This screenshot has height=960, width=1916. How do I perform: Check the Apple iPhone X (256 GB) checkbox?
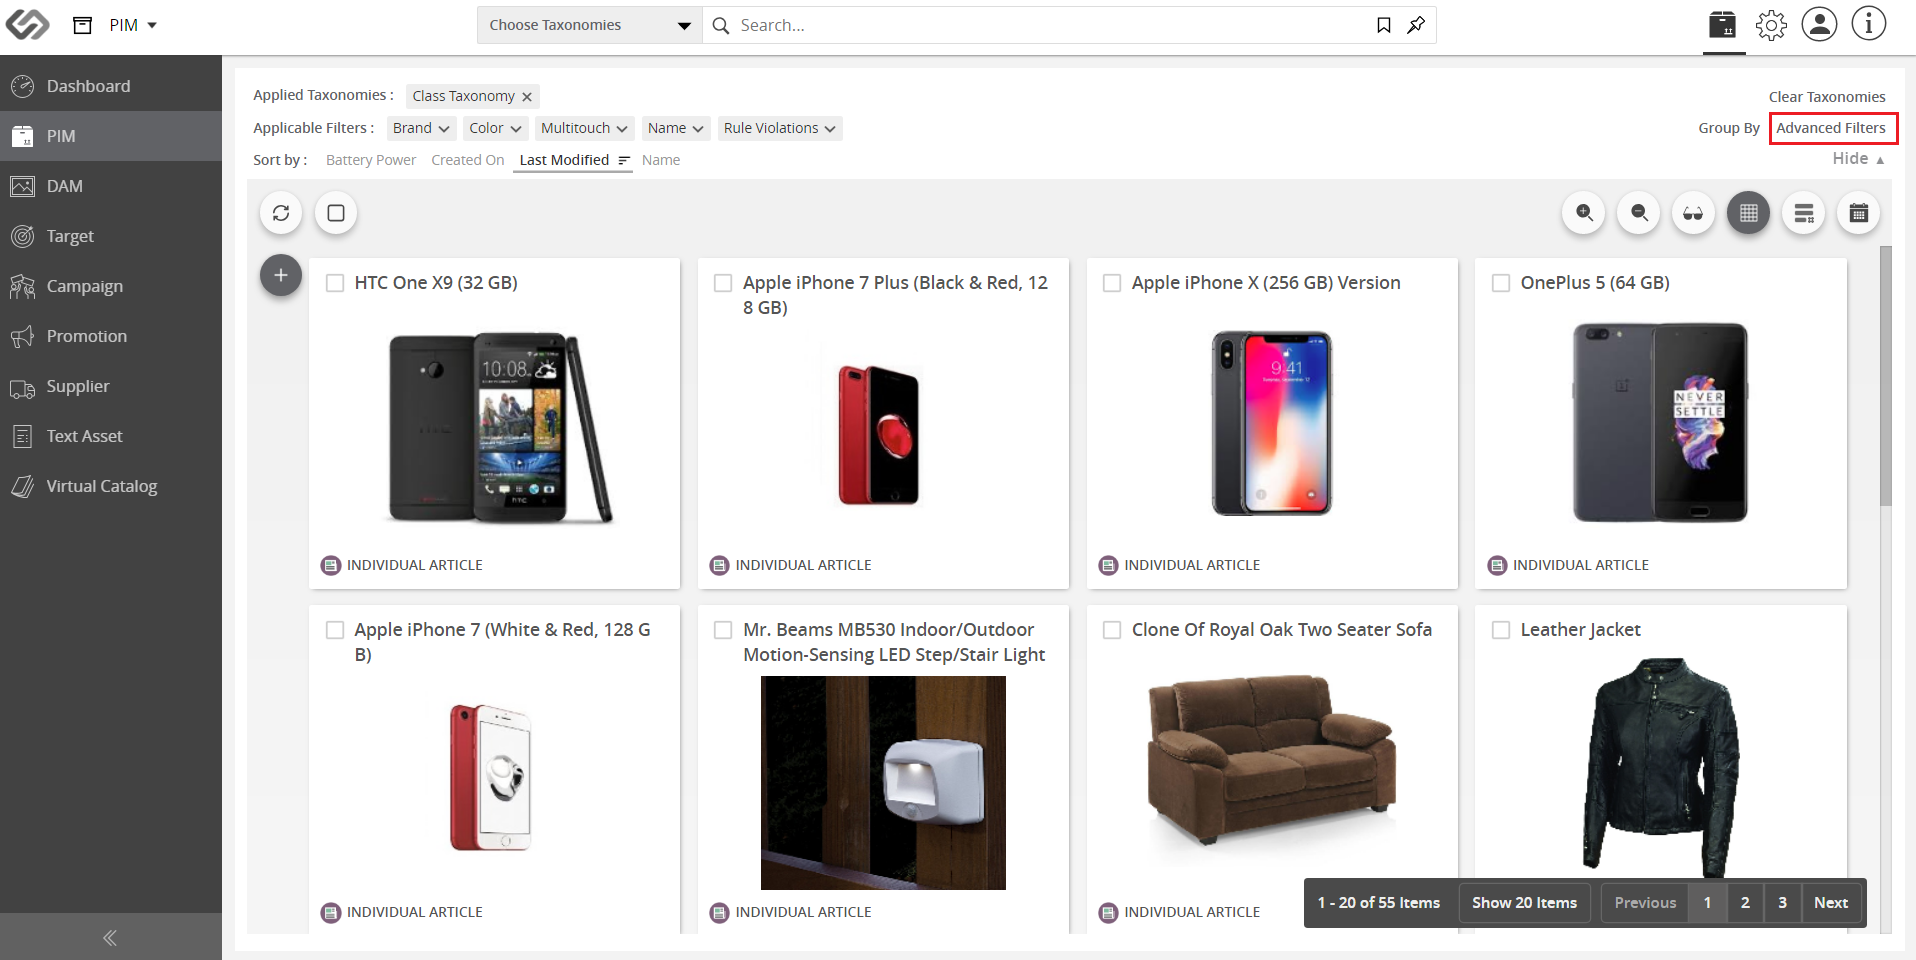1112,283
